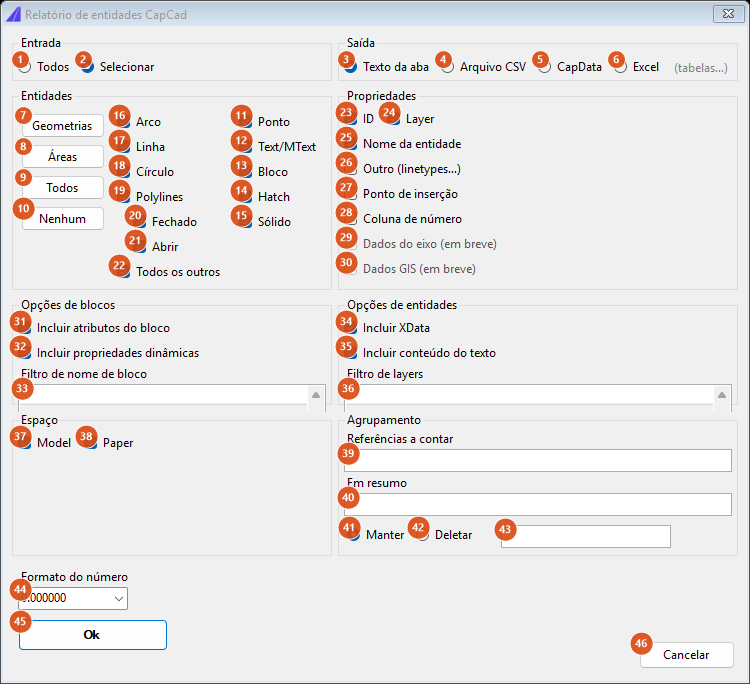This screenshot has width=750, height=684.
Task: Close the Relatório de entidades dialog
Action: pyautogui.click(x=728, y=14)
